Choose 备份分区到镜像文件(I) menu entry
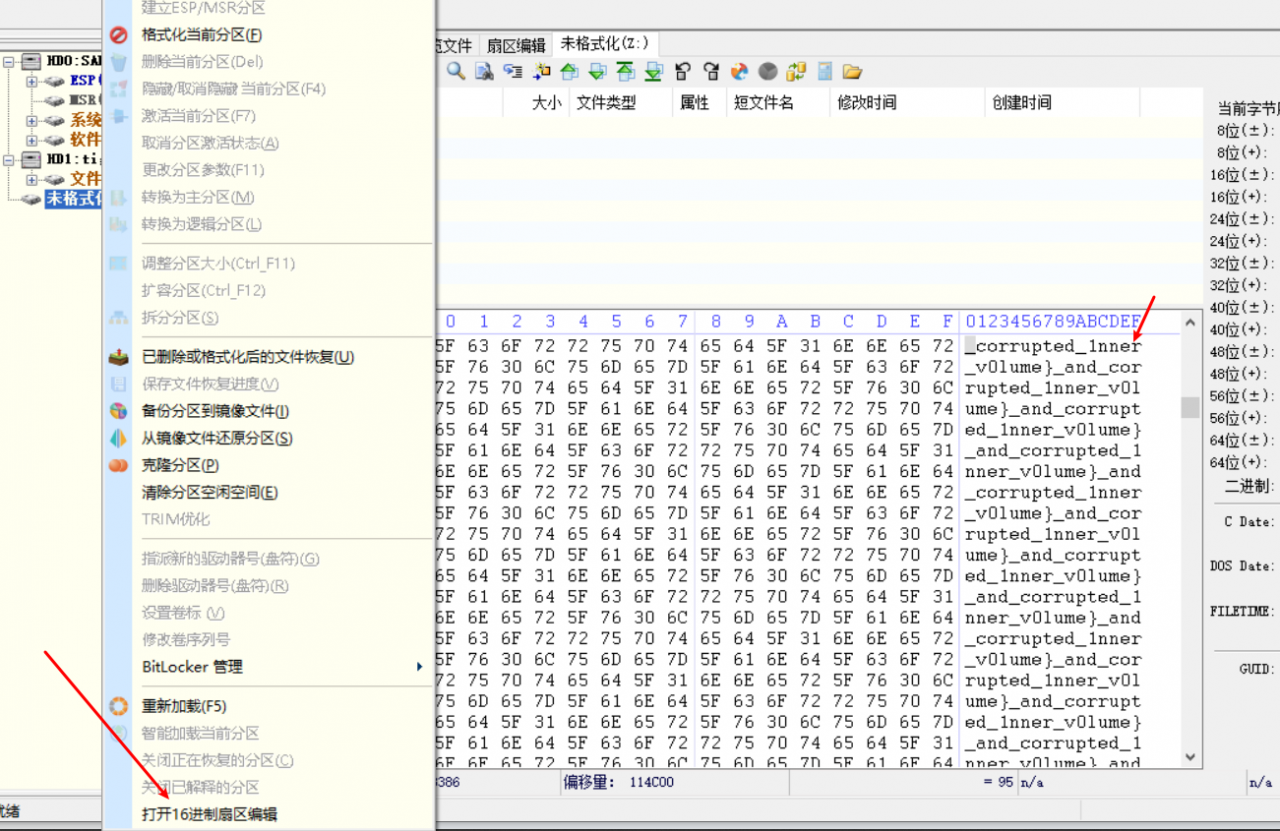Viewport: 1280px width, 831px height. click(216, 411)
